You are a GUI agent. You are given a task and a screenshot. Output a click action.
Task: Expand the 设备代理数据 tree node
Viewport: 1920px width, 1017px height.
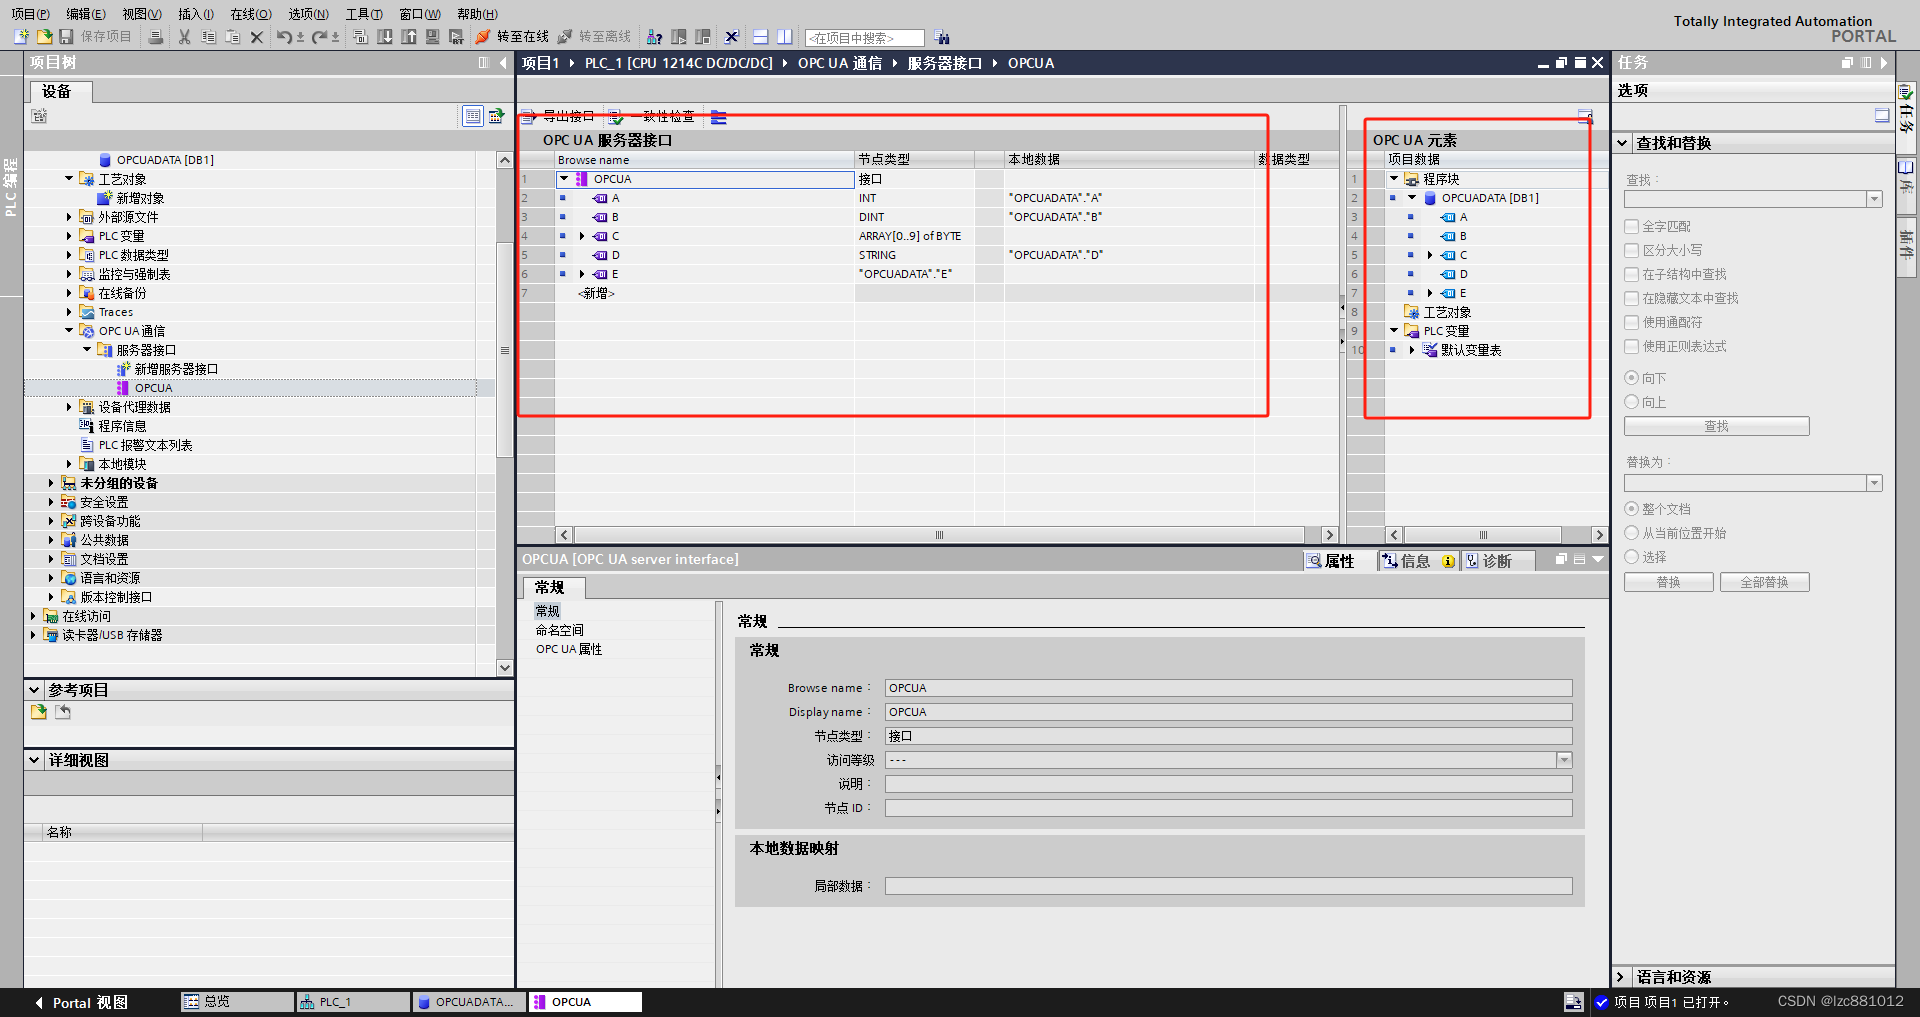coord(69,407)
